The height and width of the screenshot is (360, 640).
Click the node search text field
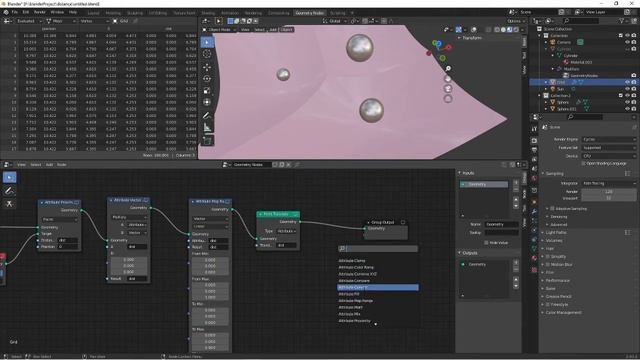pos(378,249)
